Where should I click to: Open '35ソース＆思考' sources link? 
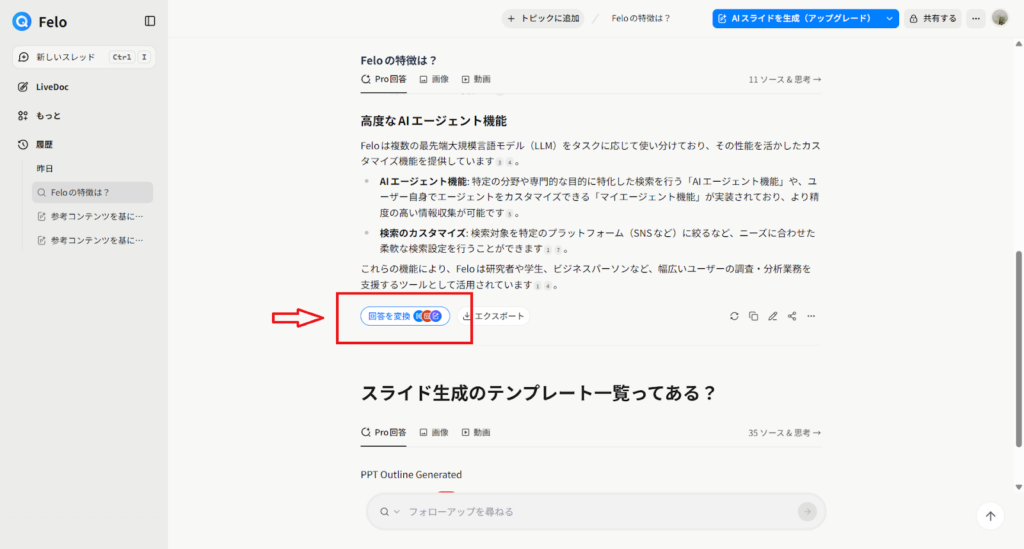click(x=784, y=432)
